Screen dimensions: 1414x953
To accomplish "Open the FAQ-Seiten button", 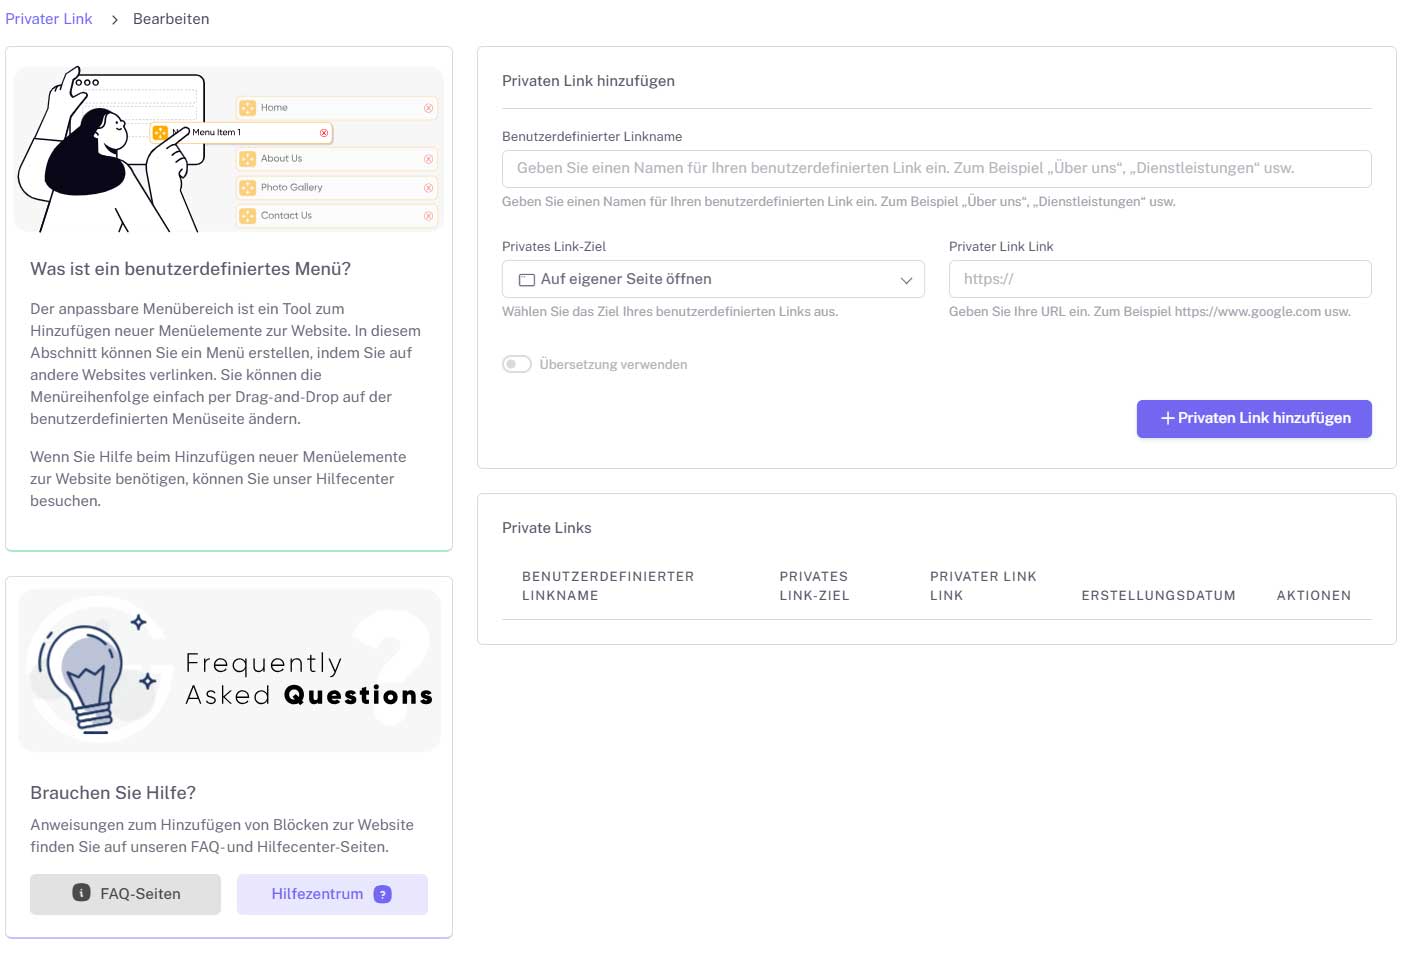I will coord(125,894).
